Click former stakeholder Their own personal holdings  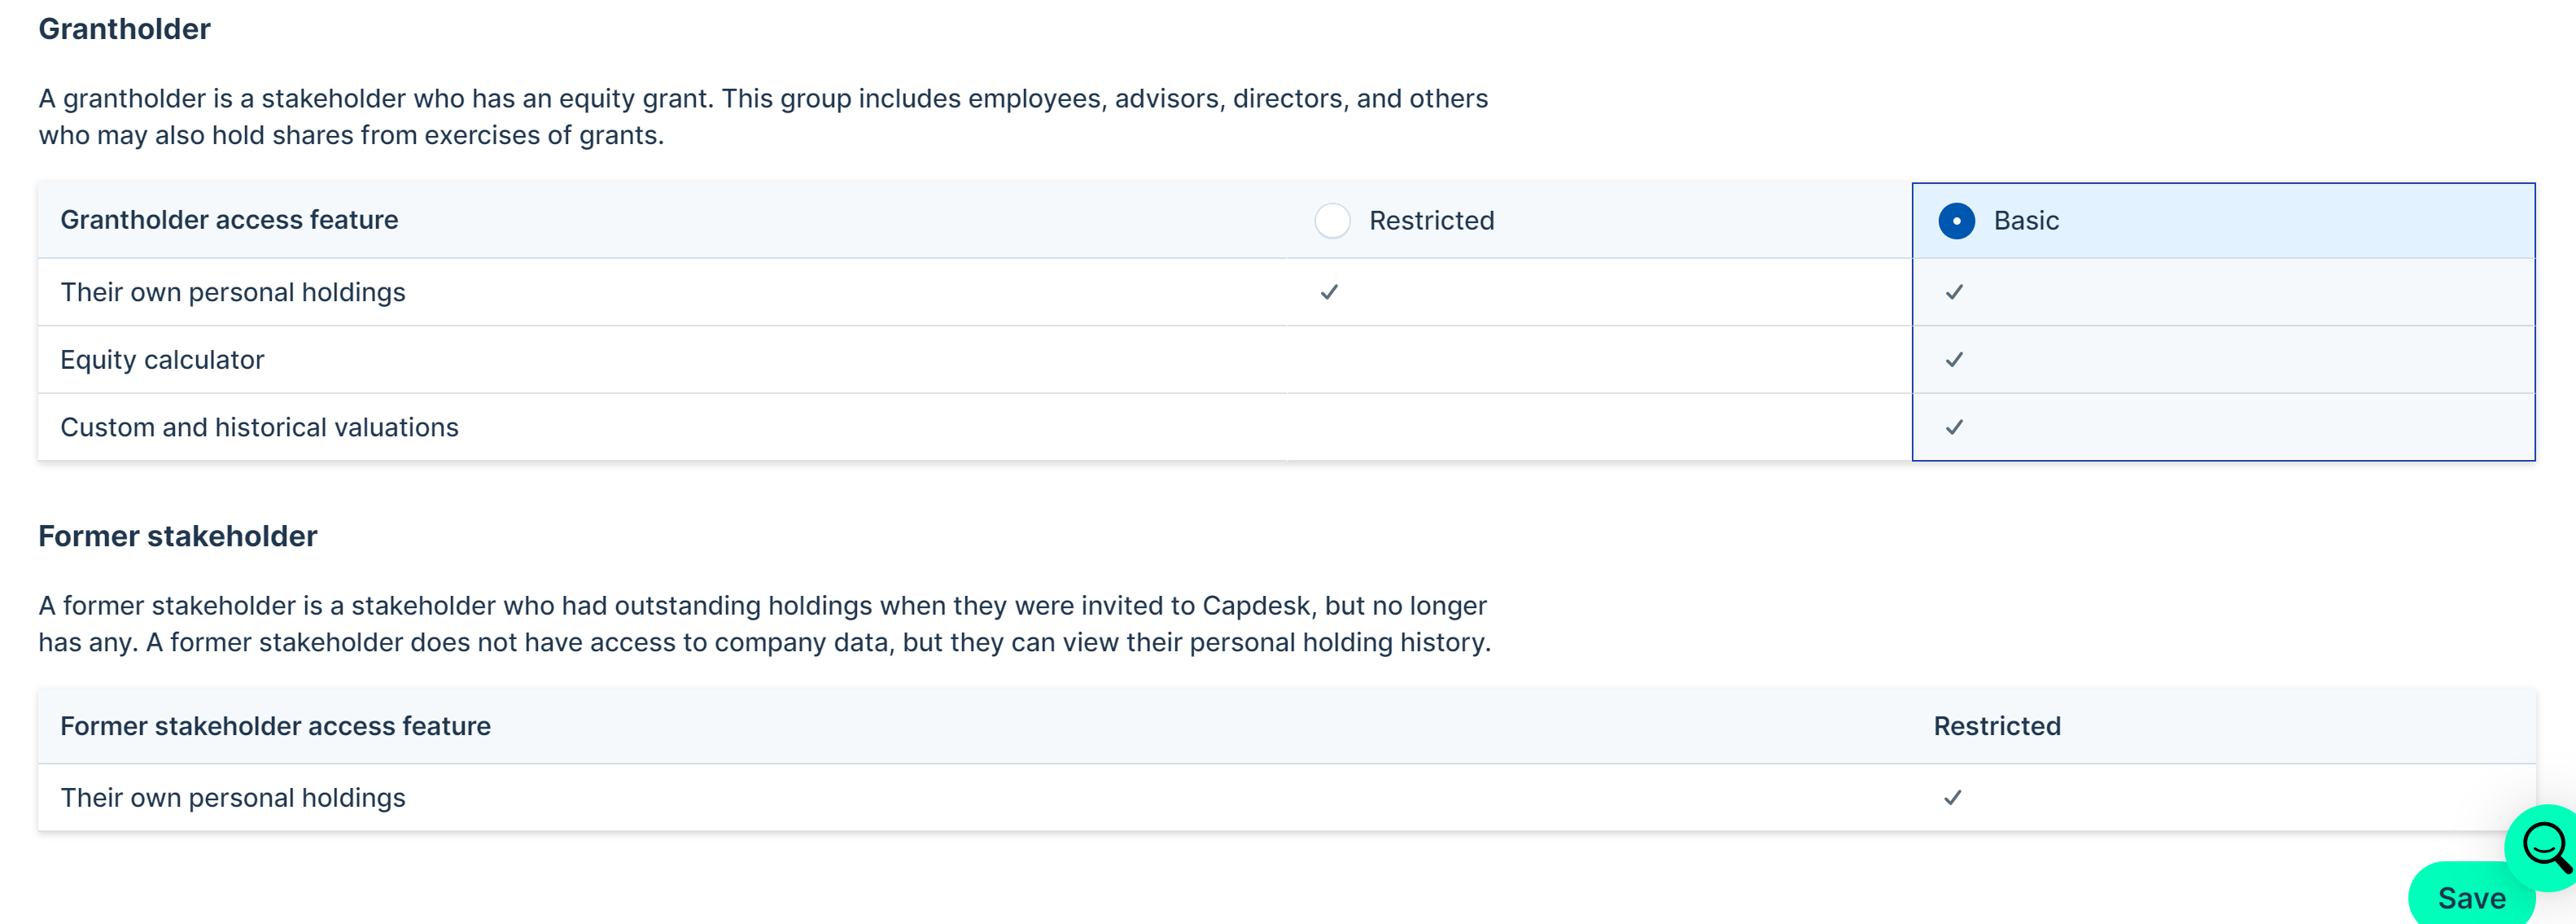coord(233,798)
